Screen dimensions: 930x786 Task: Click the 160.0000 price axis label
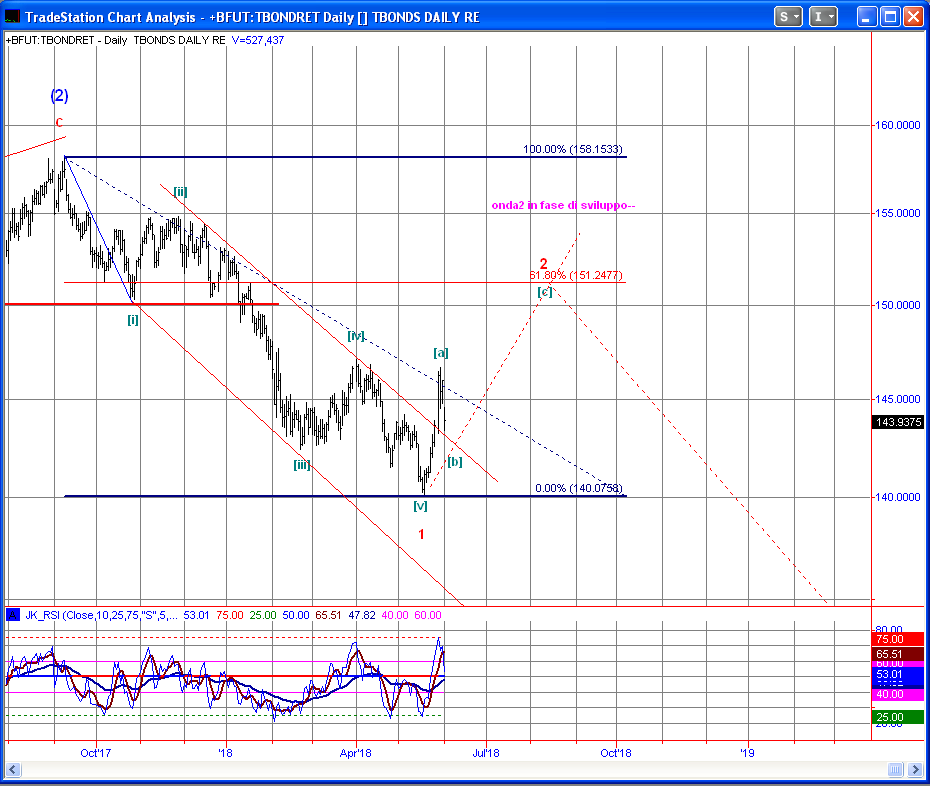899,125
